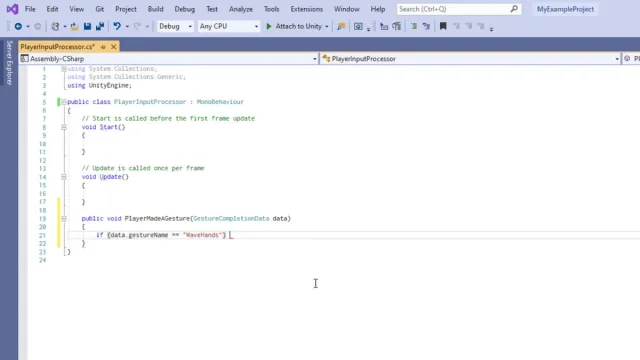Image resolution: width=640 pixels, height=360 pixels.
Task: Open the Edit menu
Action: pos(52,9)
